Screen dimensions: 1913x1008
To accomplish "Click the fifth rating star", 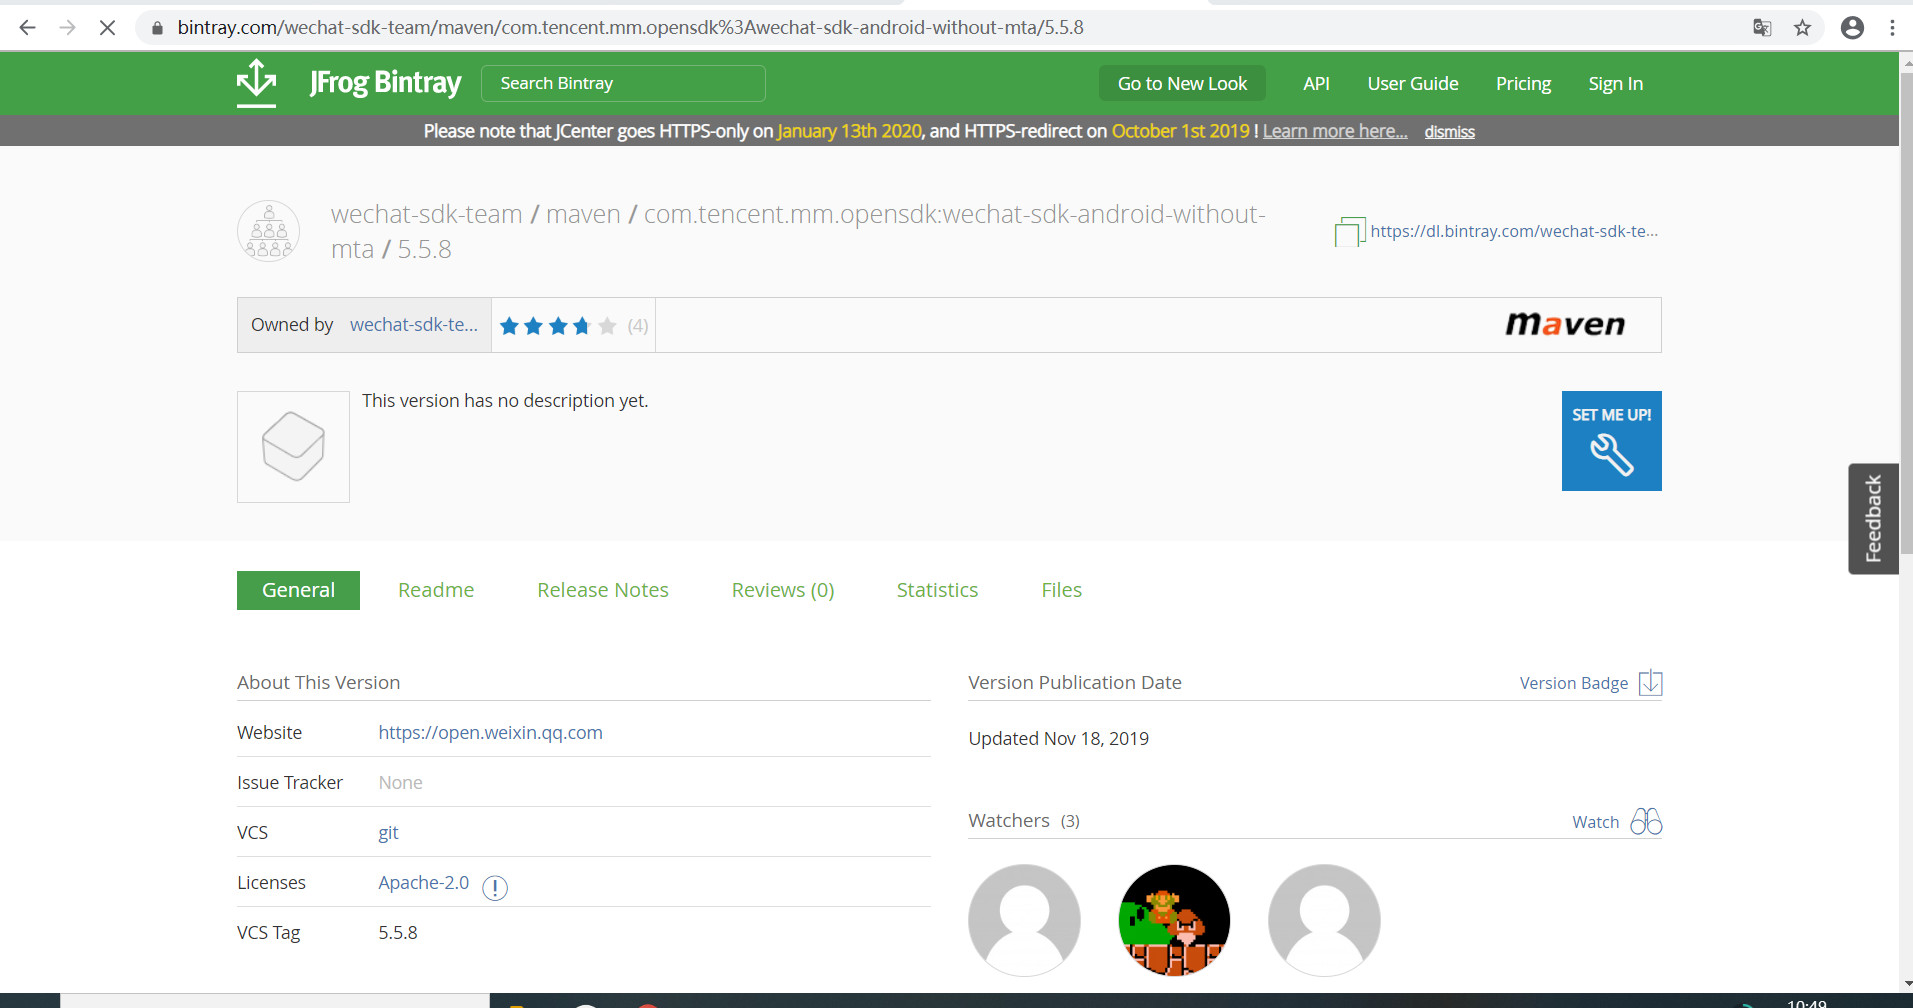I will click(607, 326).
